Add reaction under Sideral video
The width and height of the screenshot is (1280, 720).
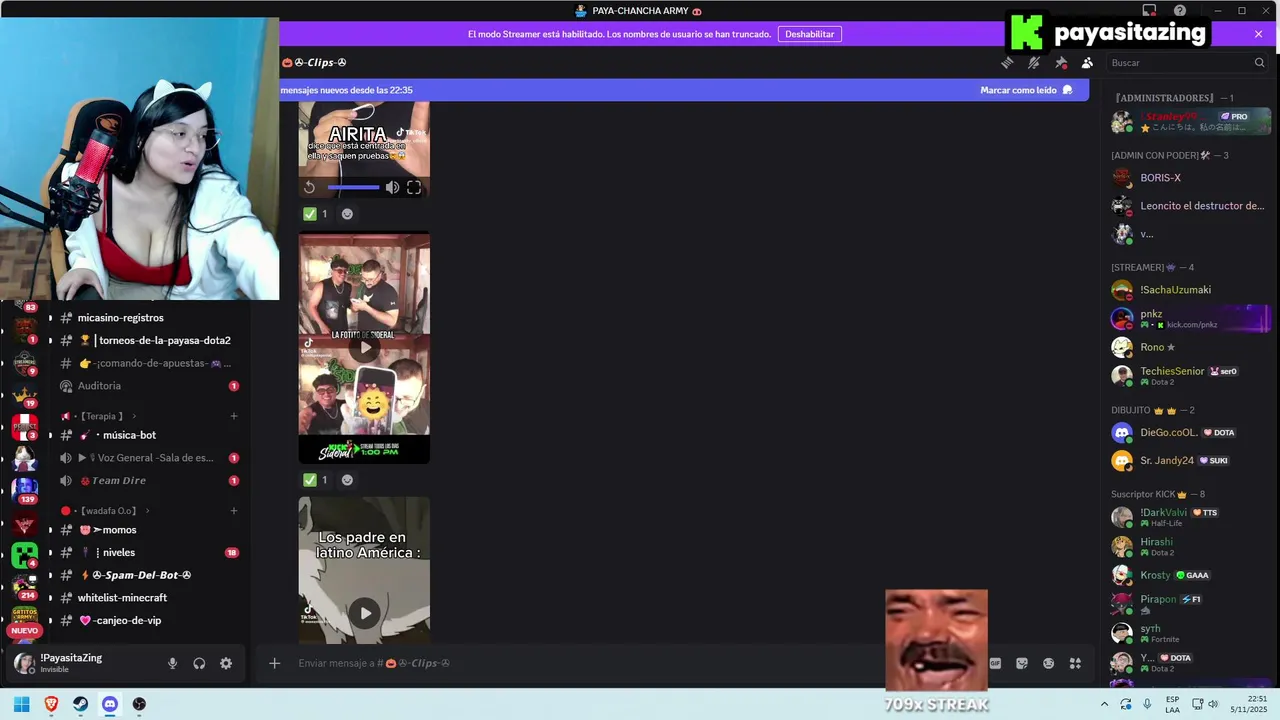[347, 480]
